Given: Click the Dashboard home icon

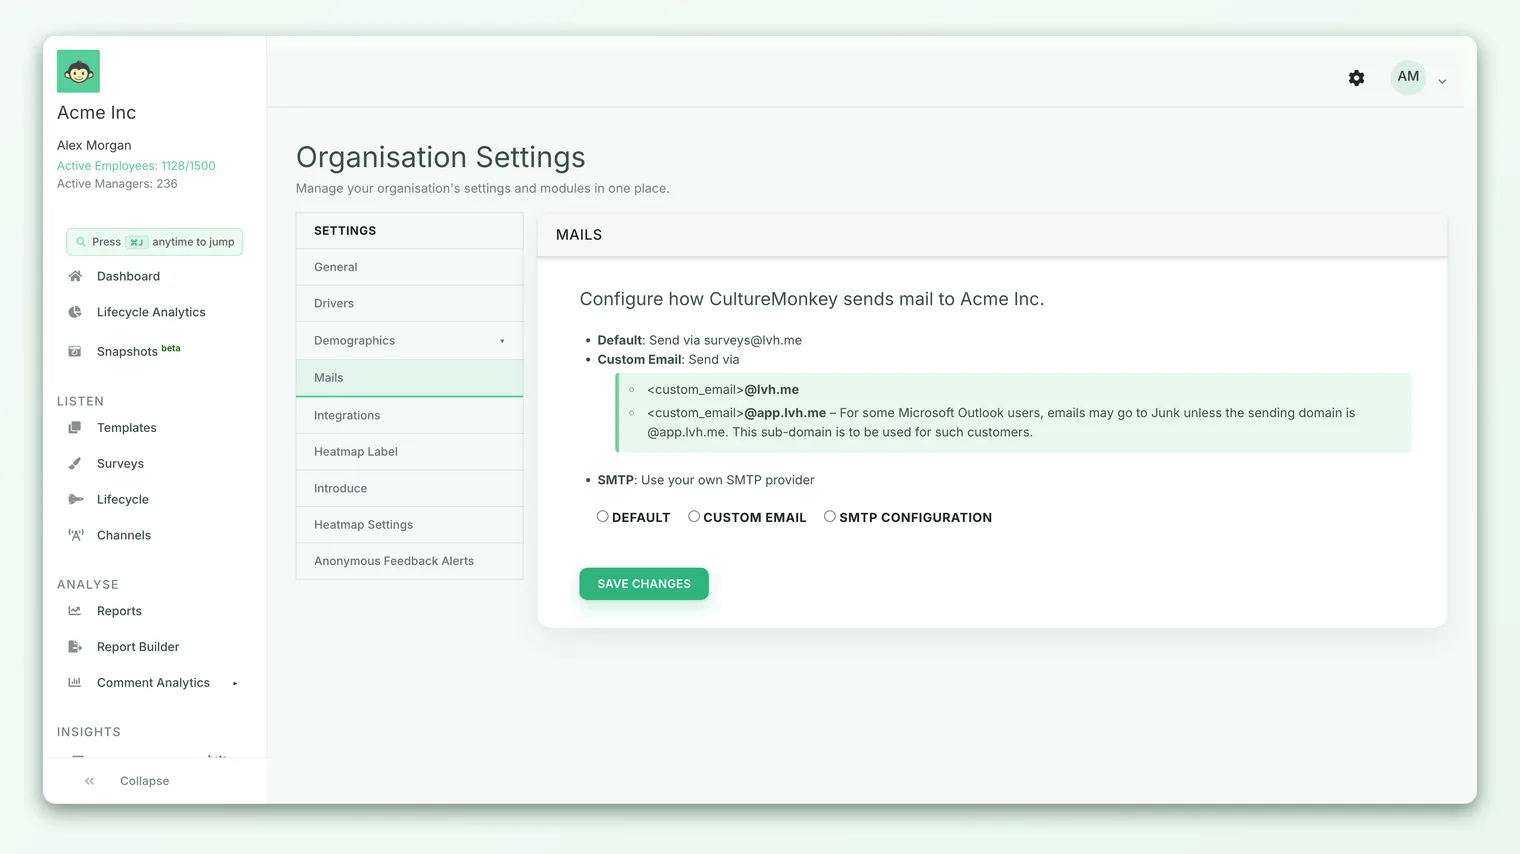Looking at the screenshot, I should 75,276.
